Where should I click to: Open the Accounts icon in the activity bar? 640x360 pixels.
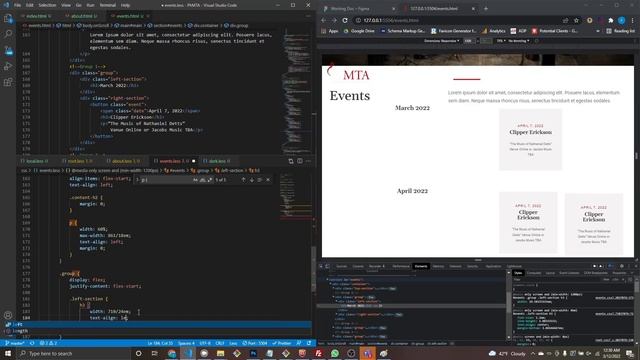click(8, 315)
